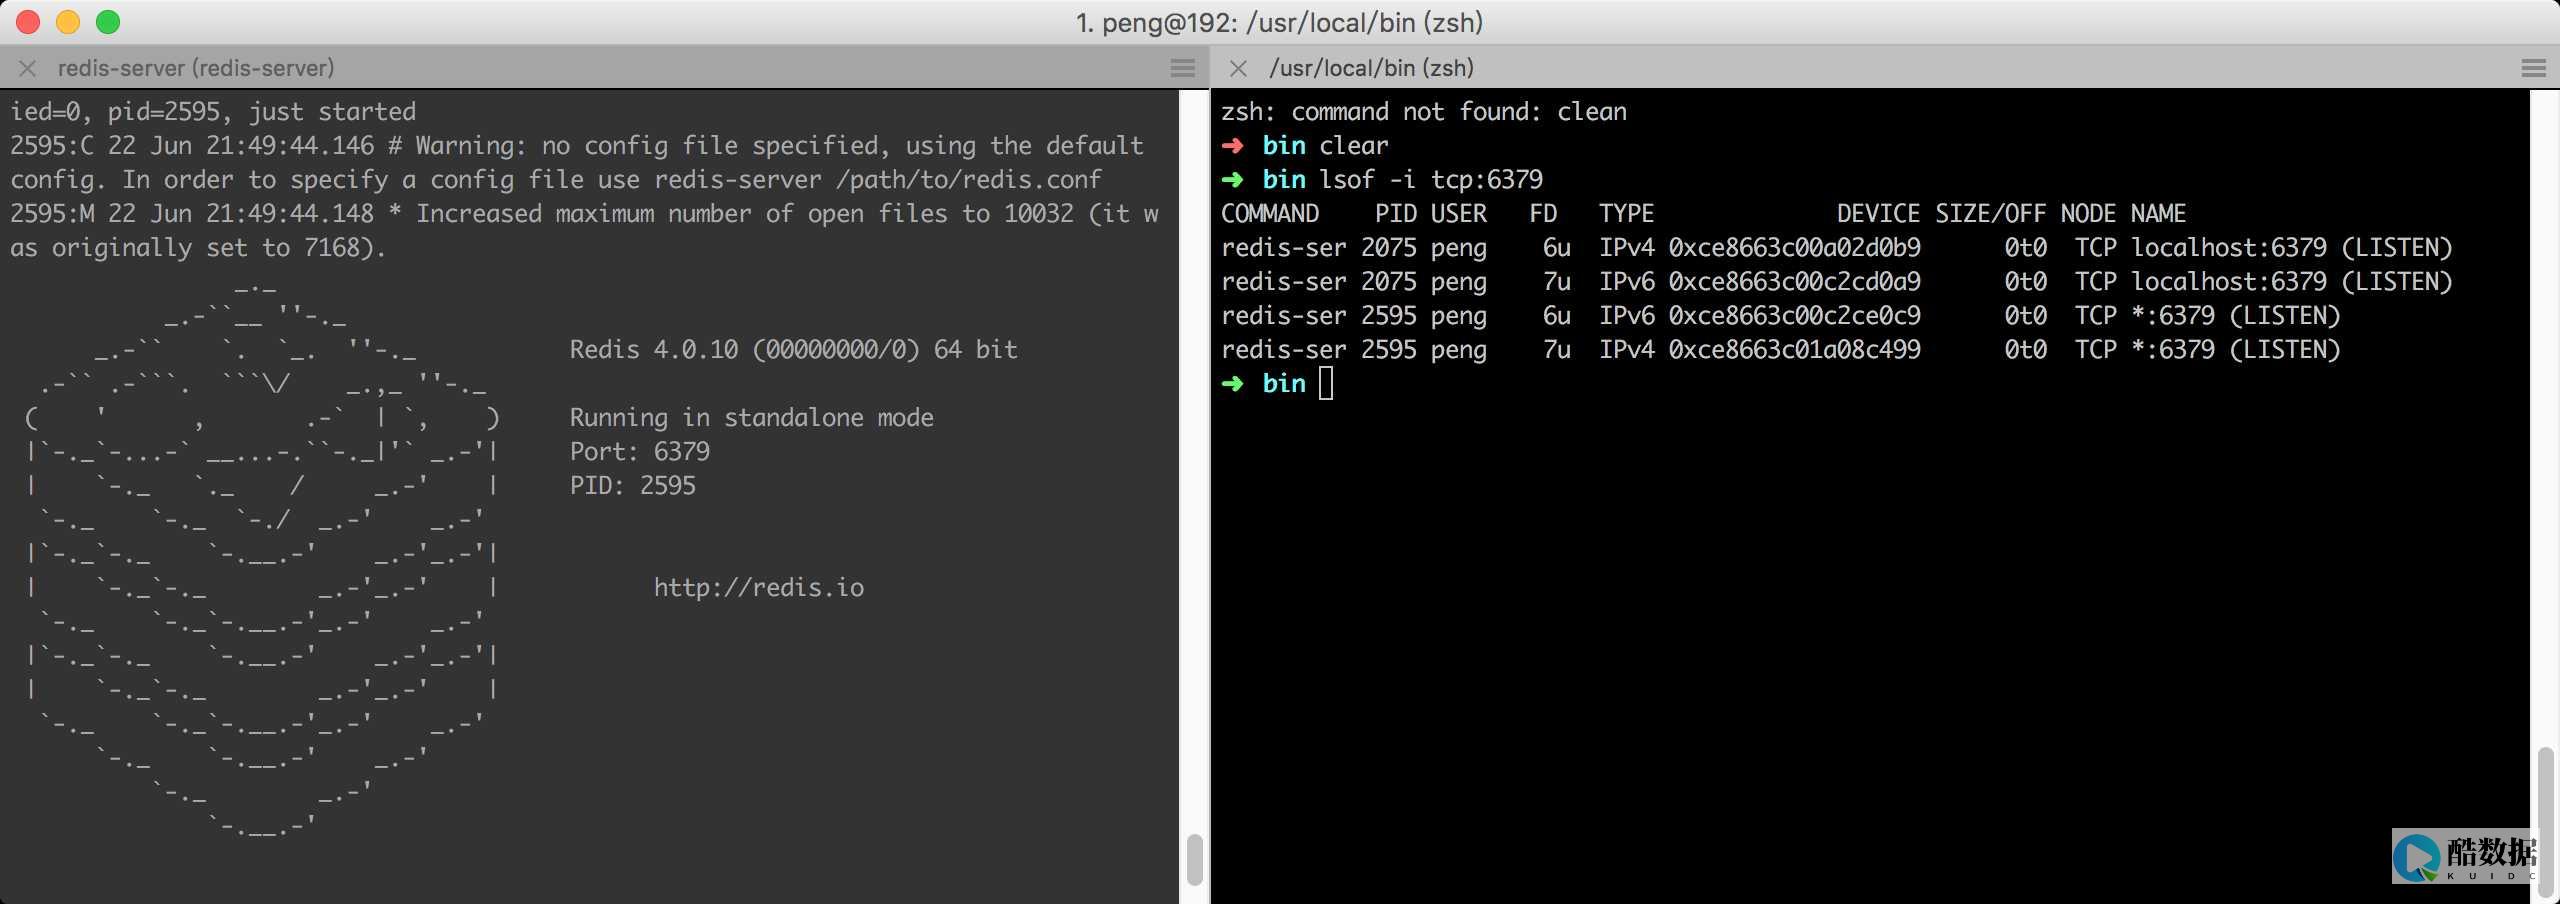Viewport: 2560px width, 904px height.
Task: Click the http://redis.io link
Action: click(759, 587)
